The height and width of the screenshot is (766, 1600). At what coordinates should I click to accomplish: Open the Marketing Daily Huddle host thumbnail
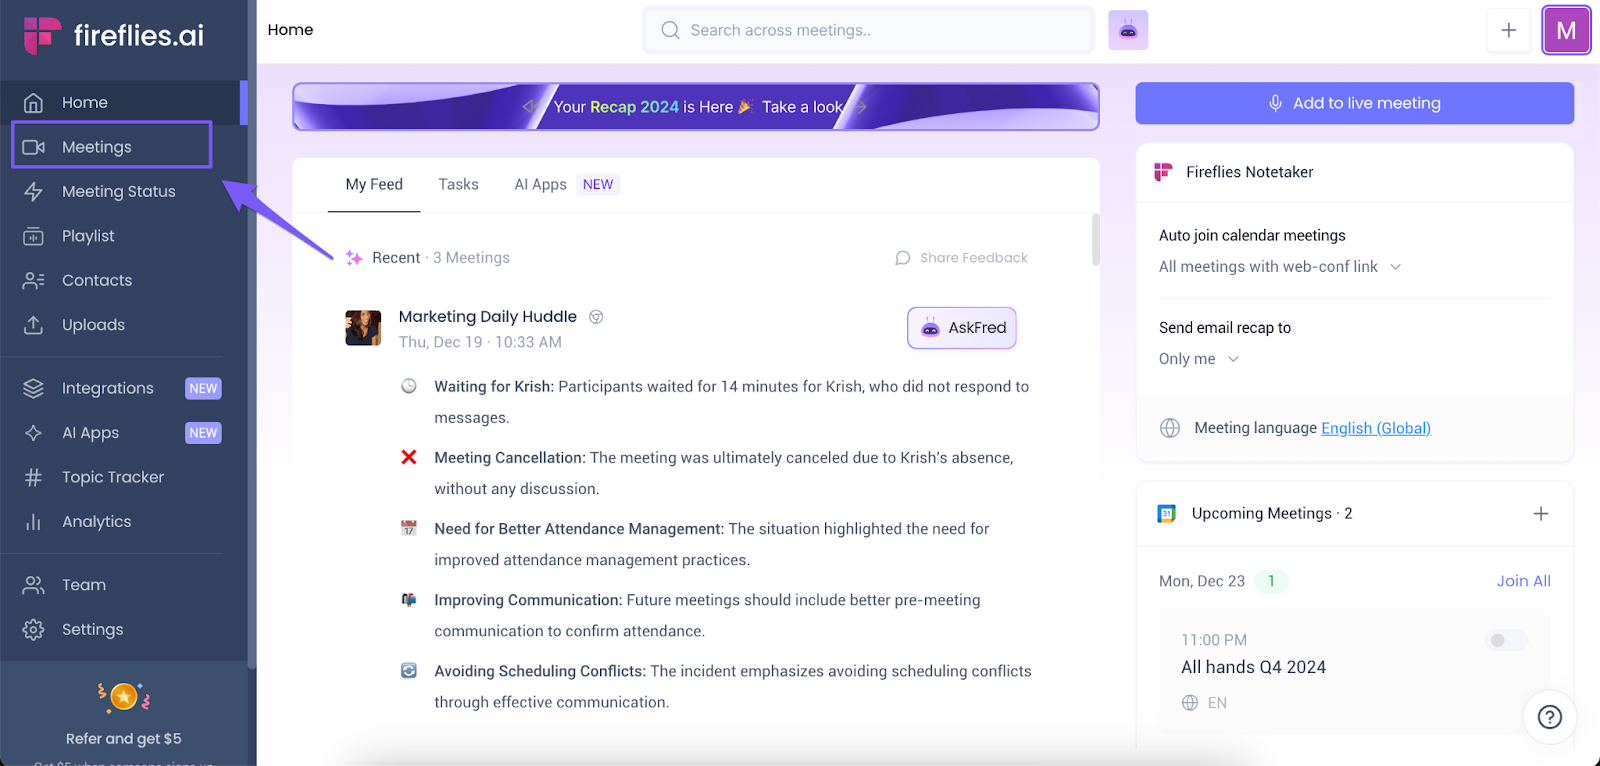click(x=363, y=328)
